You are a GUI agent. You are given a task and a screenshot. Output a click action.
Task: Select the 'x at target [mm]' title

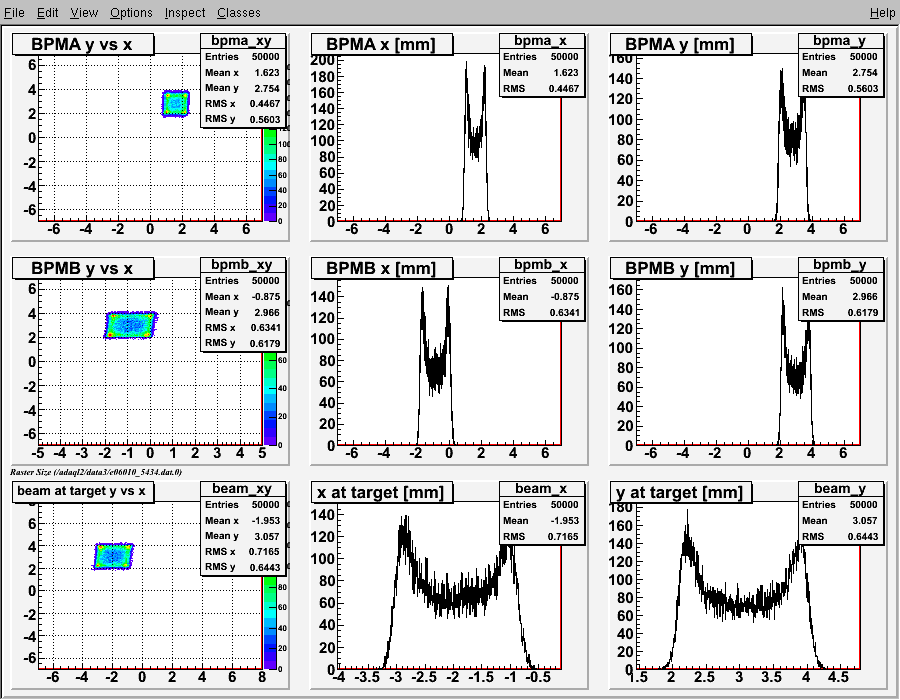(x=382, y=492)
